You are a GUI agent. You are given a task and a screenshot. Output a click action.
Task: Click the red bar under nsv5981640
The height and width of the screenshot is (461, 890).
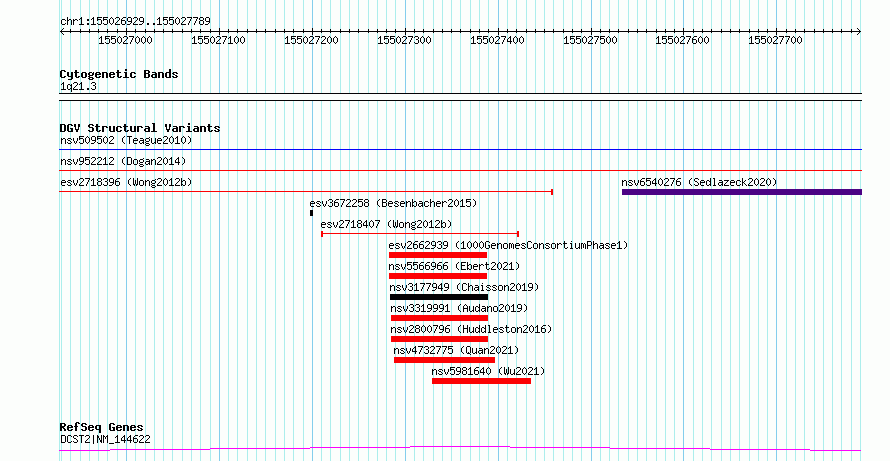(x=481, y=381)
